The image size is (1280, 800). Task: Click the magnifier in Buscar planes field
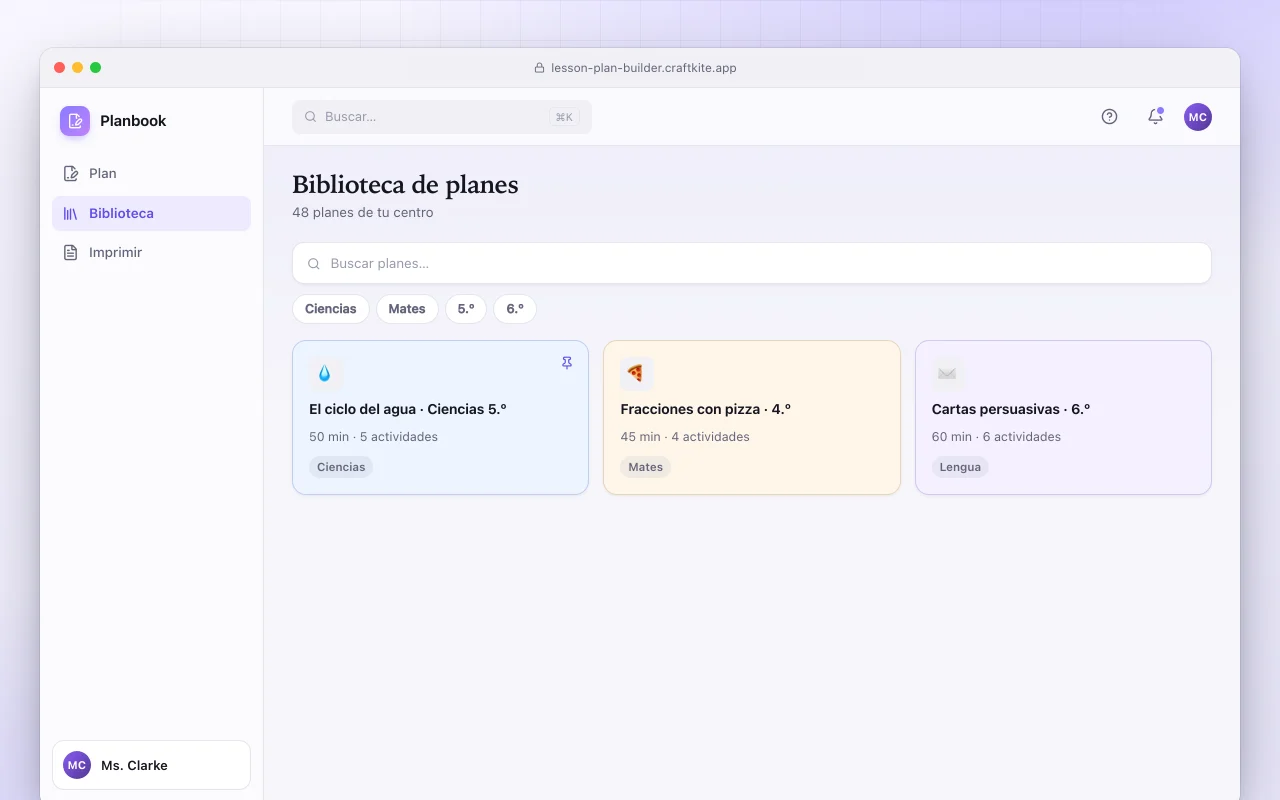(x=314, y=264)
